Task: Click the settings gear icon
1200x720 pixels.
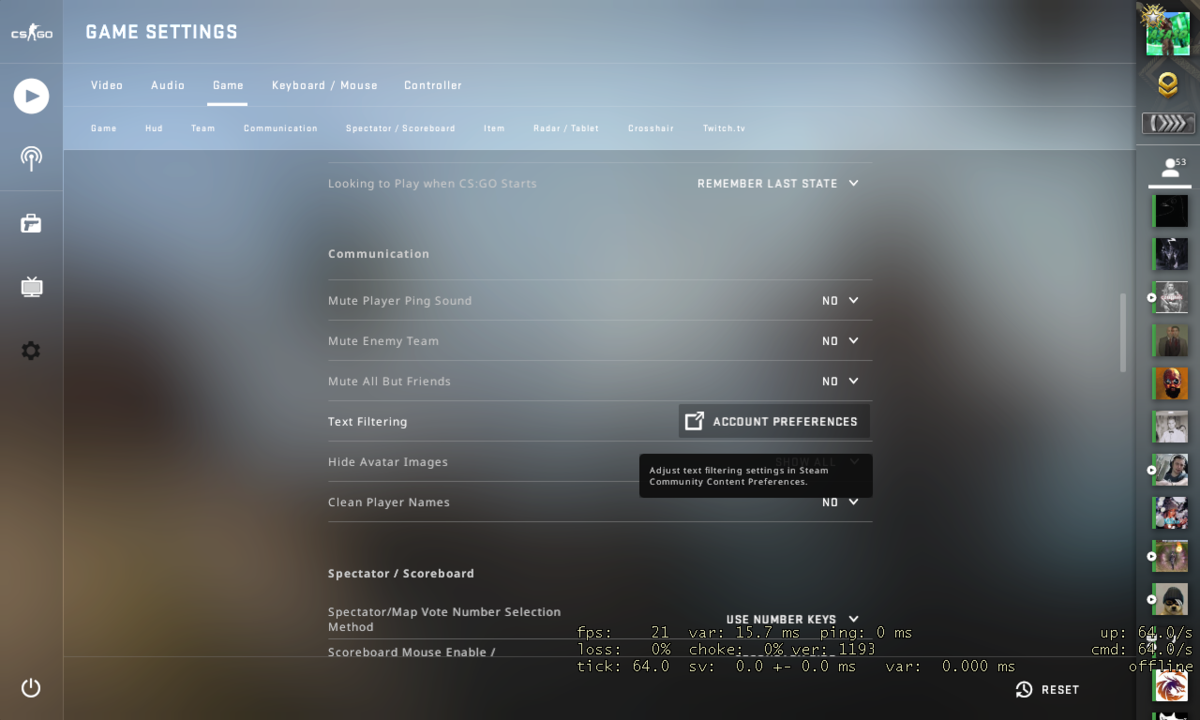Action: (x=31, y=351)
